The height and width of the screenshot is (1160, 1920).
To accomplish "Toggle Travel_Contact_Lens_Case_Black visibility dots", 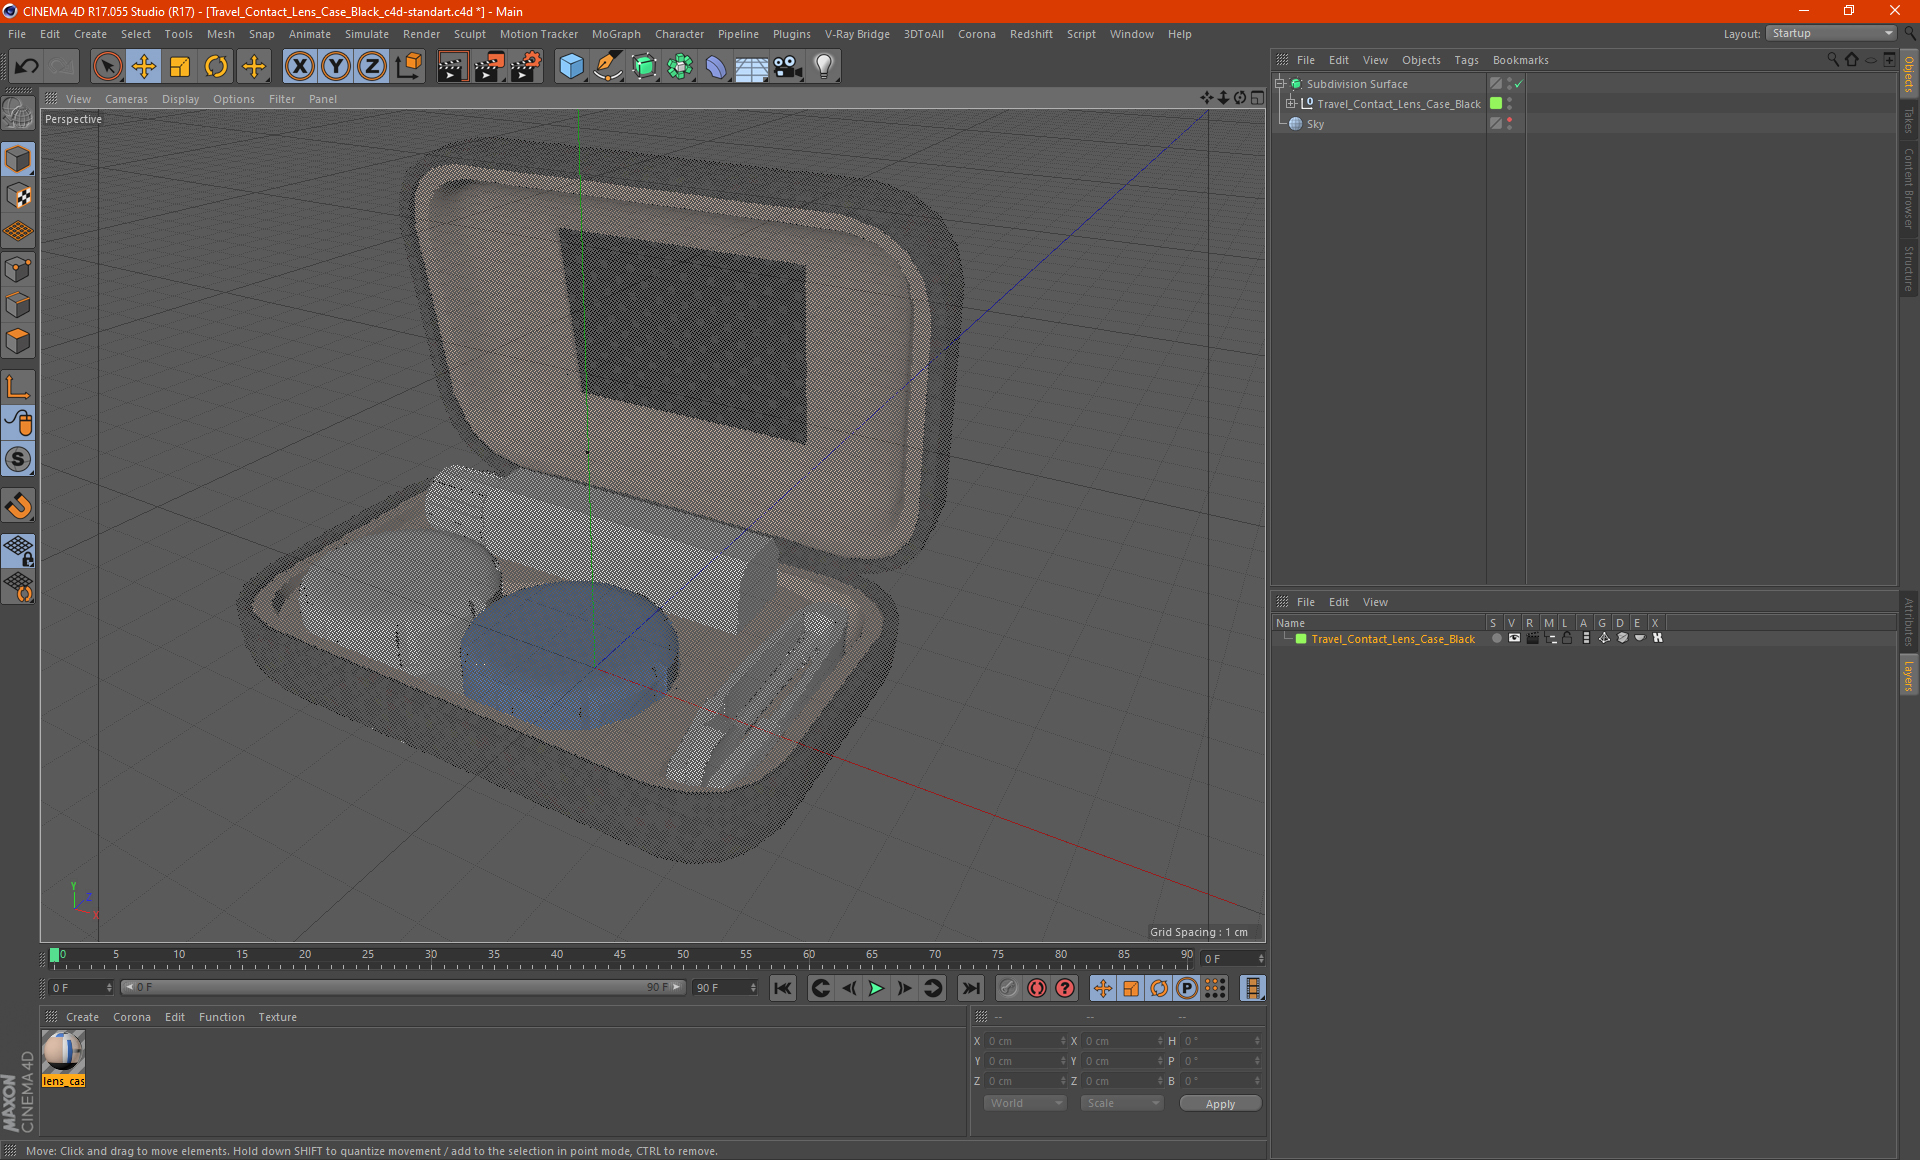I will pyautogui.click(x=1509, y=104).
